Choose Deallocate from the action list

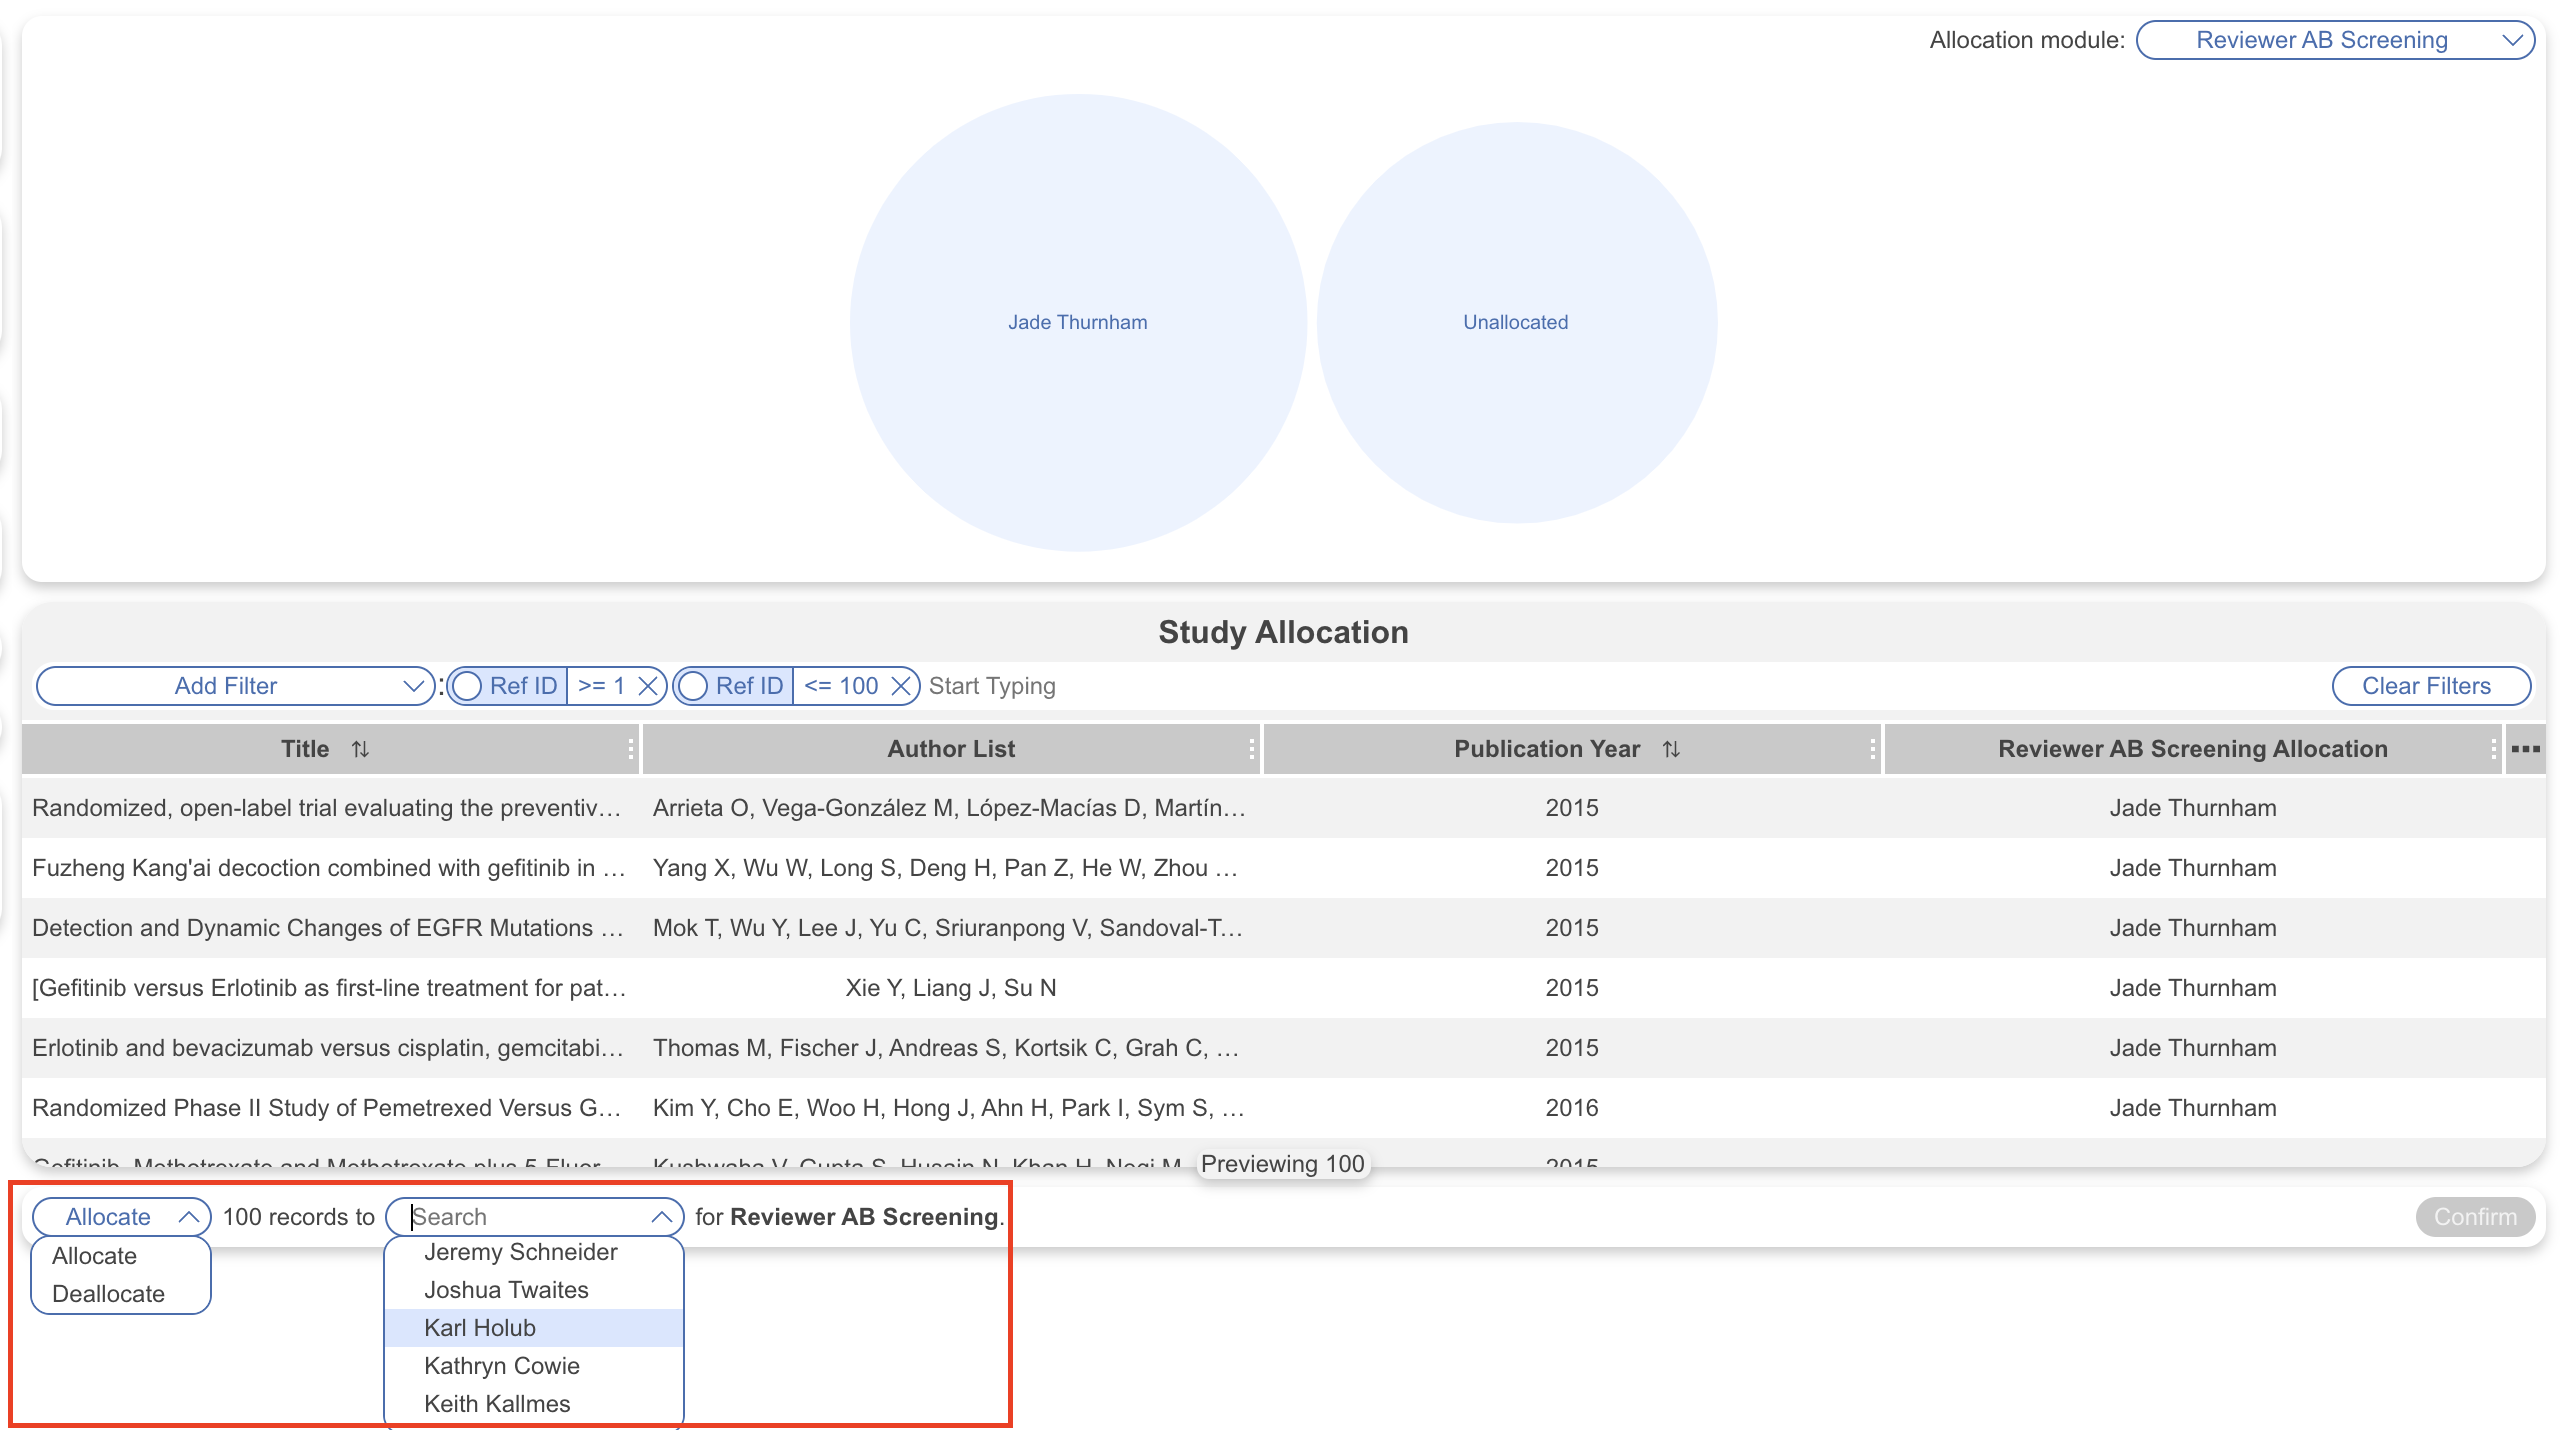[x=108, y=1294]
